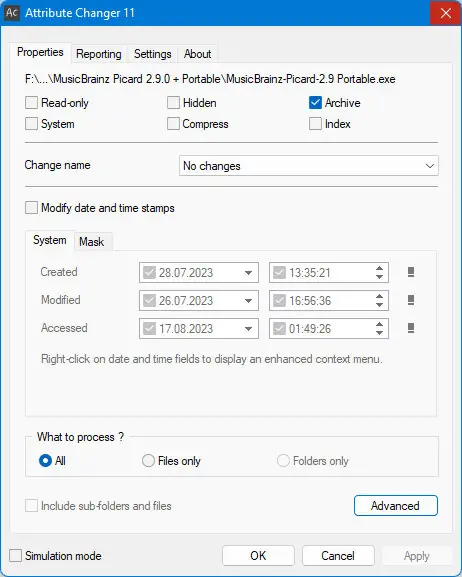Tick Modify date and time stamps
The height and width of the screenshot is (577, 462).
pos(31,208)
